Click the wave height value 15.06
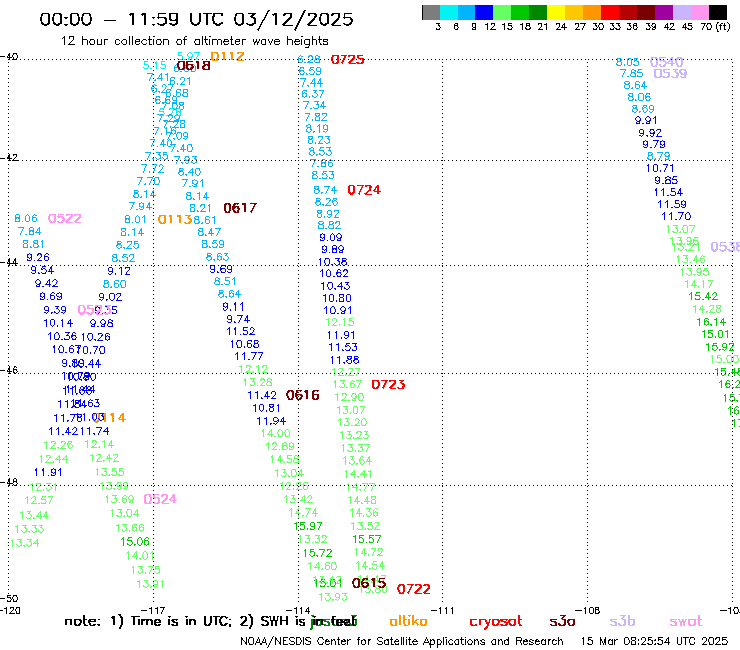The width and height of the screenshot is (740, 650). pos(135,541)
